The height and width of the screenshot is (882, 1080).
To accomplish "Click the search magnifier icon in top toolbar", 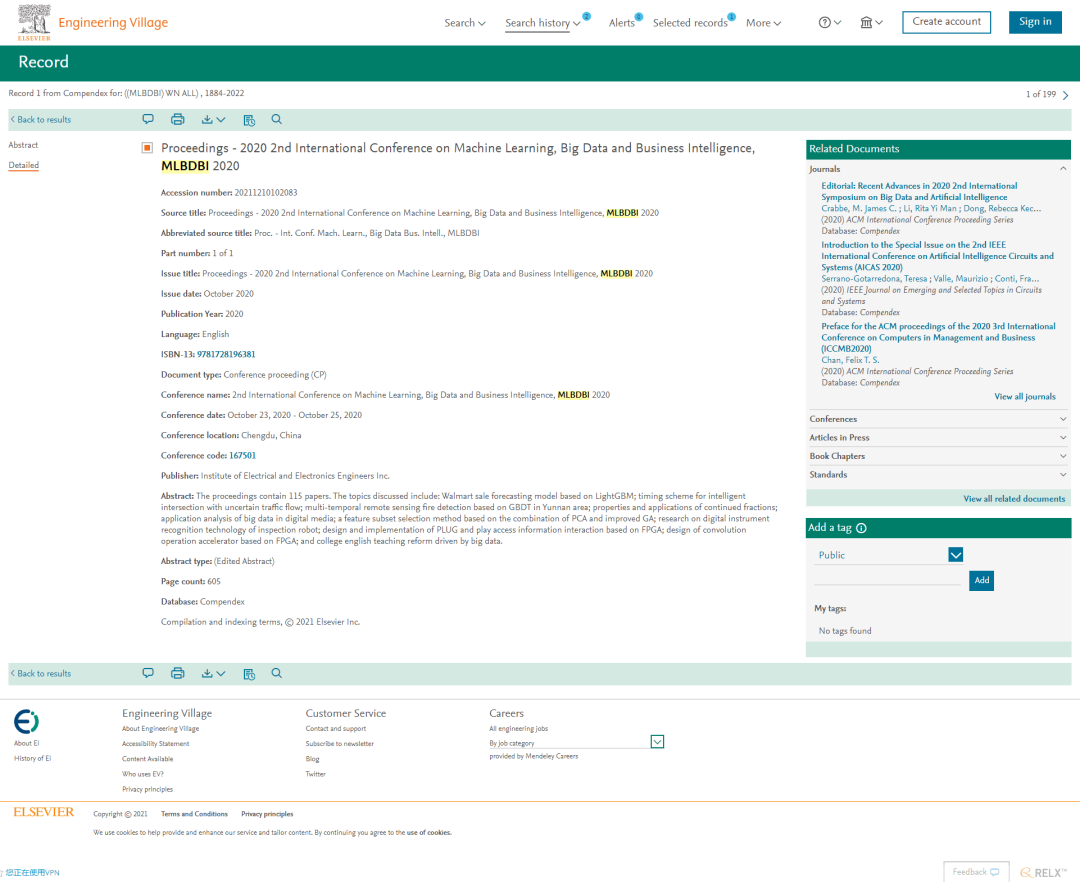I will [276, 119].
